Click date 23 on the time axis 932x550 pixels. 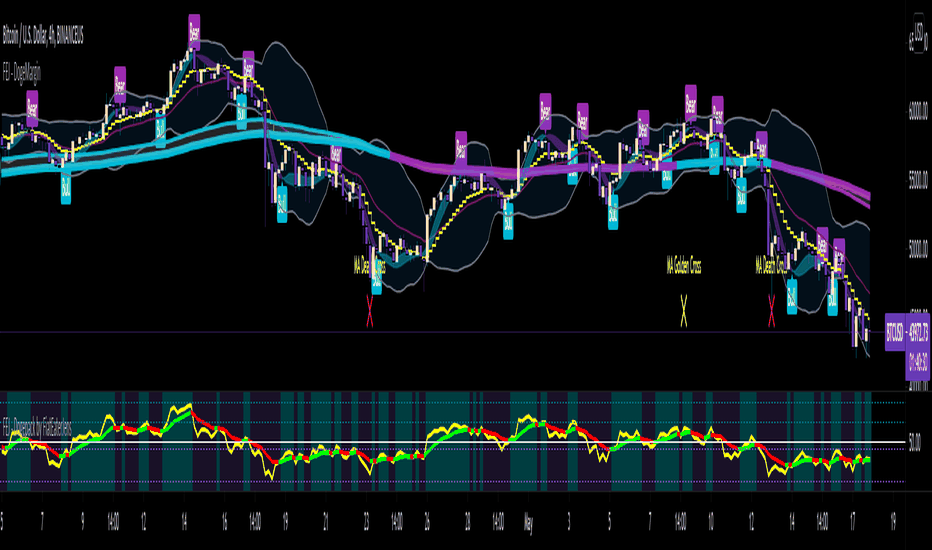[x=367, y=522]
